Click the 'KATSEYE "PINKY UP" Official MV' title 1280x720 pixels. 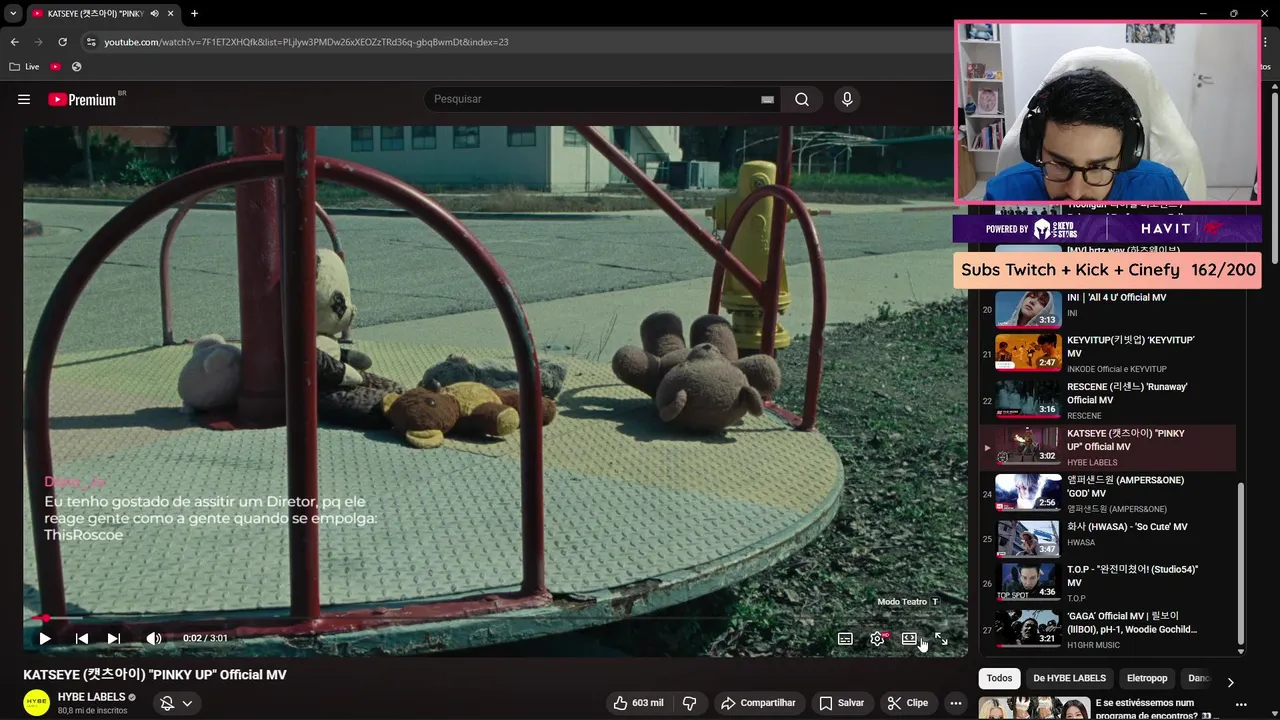pos(155,675)
